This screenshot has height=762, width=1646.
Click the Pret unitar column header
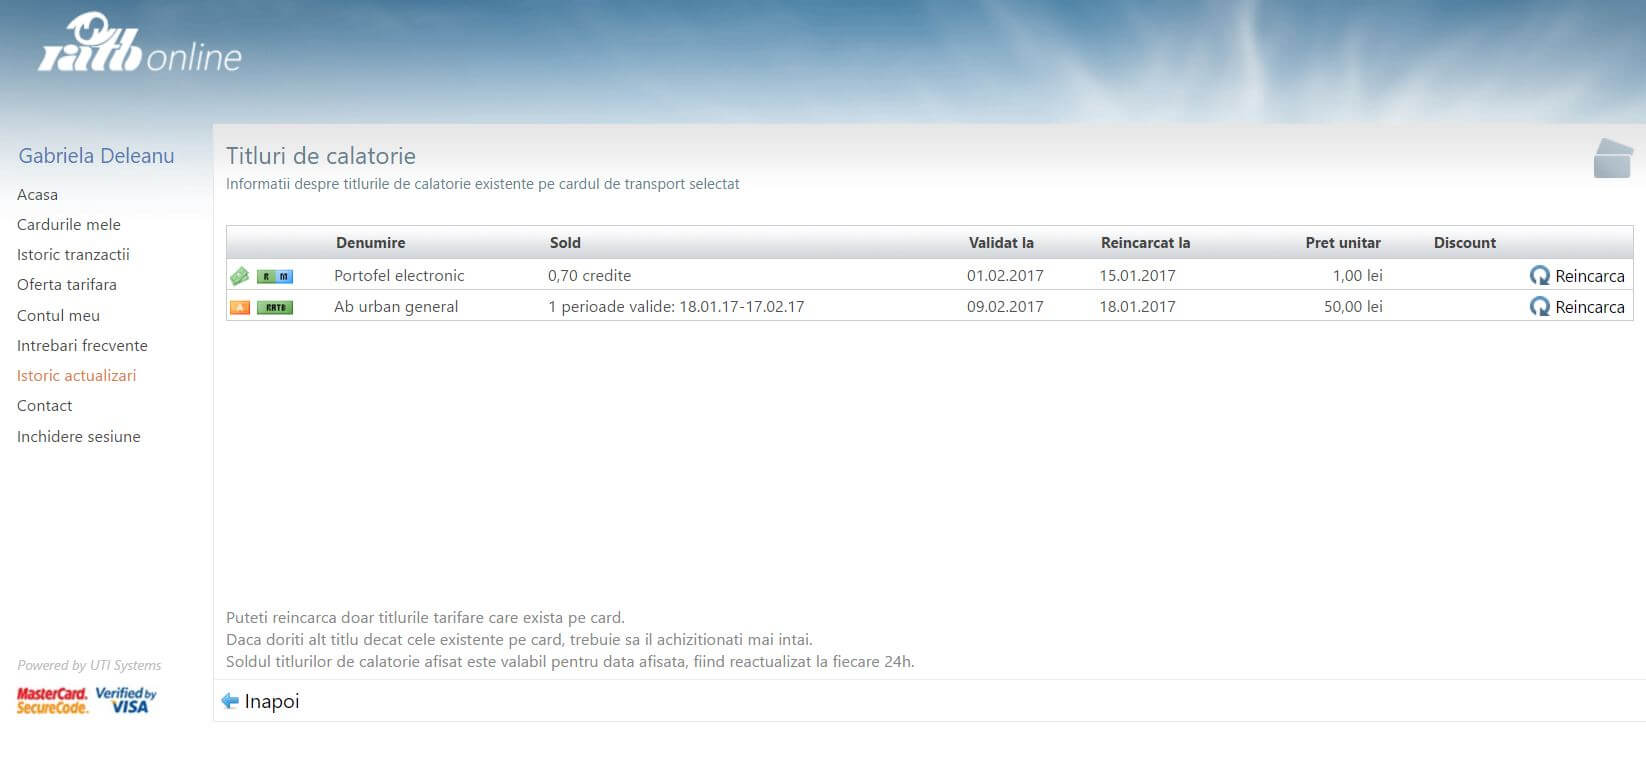tap(1343, 243)
